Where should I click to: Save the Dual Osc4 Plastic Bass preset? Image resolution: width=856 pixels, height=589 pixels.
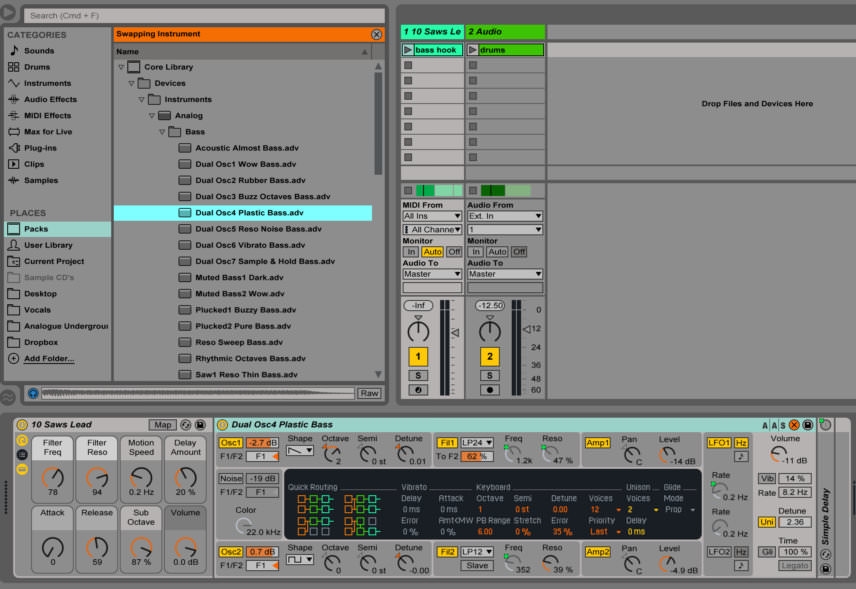[x=807, y=425]
